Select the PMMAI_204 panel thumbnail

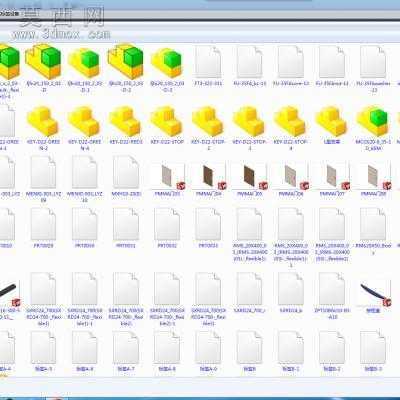click(x=209, y=176)
